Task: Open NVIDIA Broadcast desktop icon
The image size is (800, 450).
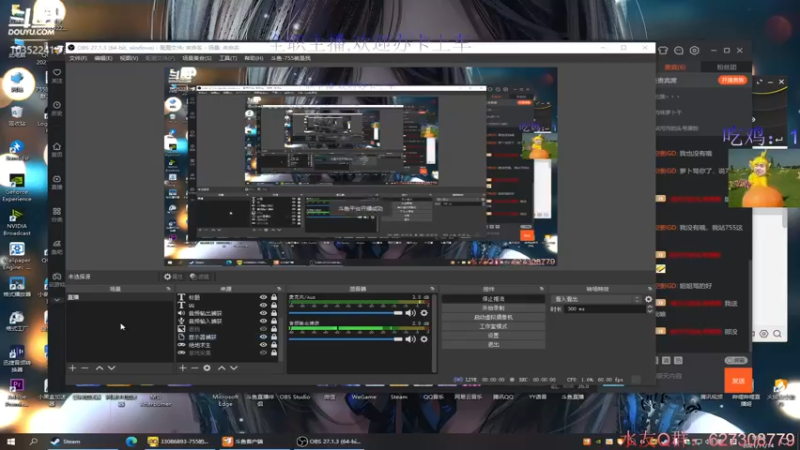Action: pyautogui.click(x=17, y=222)
